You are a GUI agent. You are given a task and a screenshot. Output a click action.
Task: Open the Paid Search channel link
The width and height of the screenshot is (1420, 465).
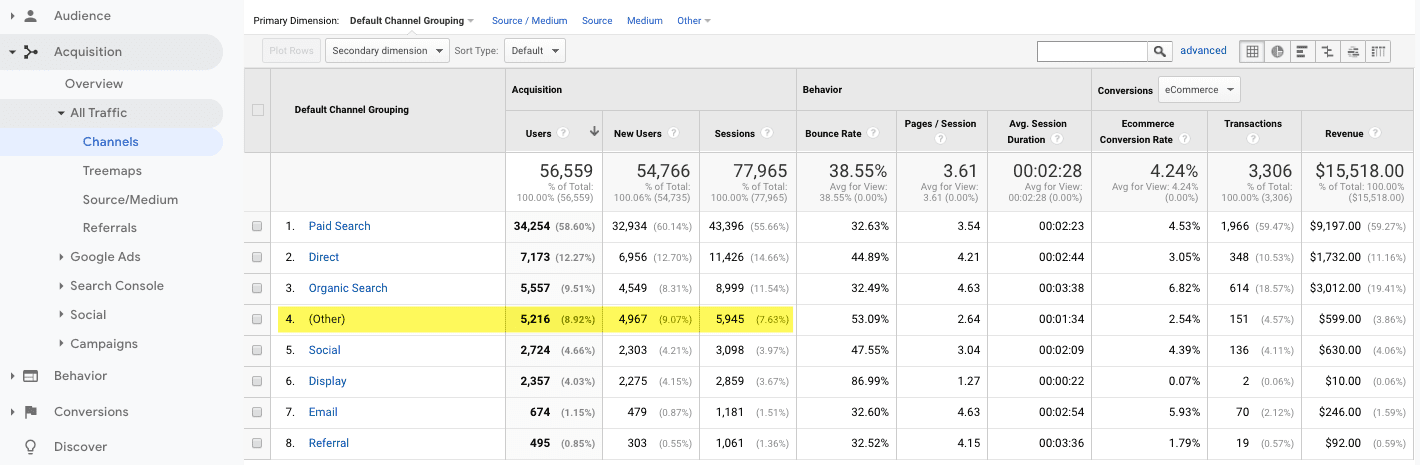[x=340, y=226]
